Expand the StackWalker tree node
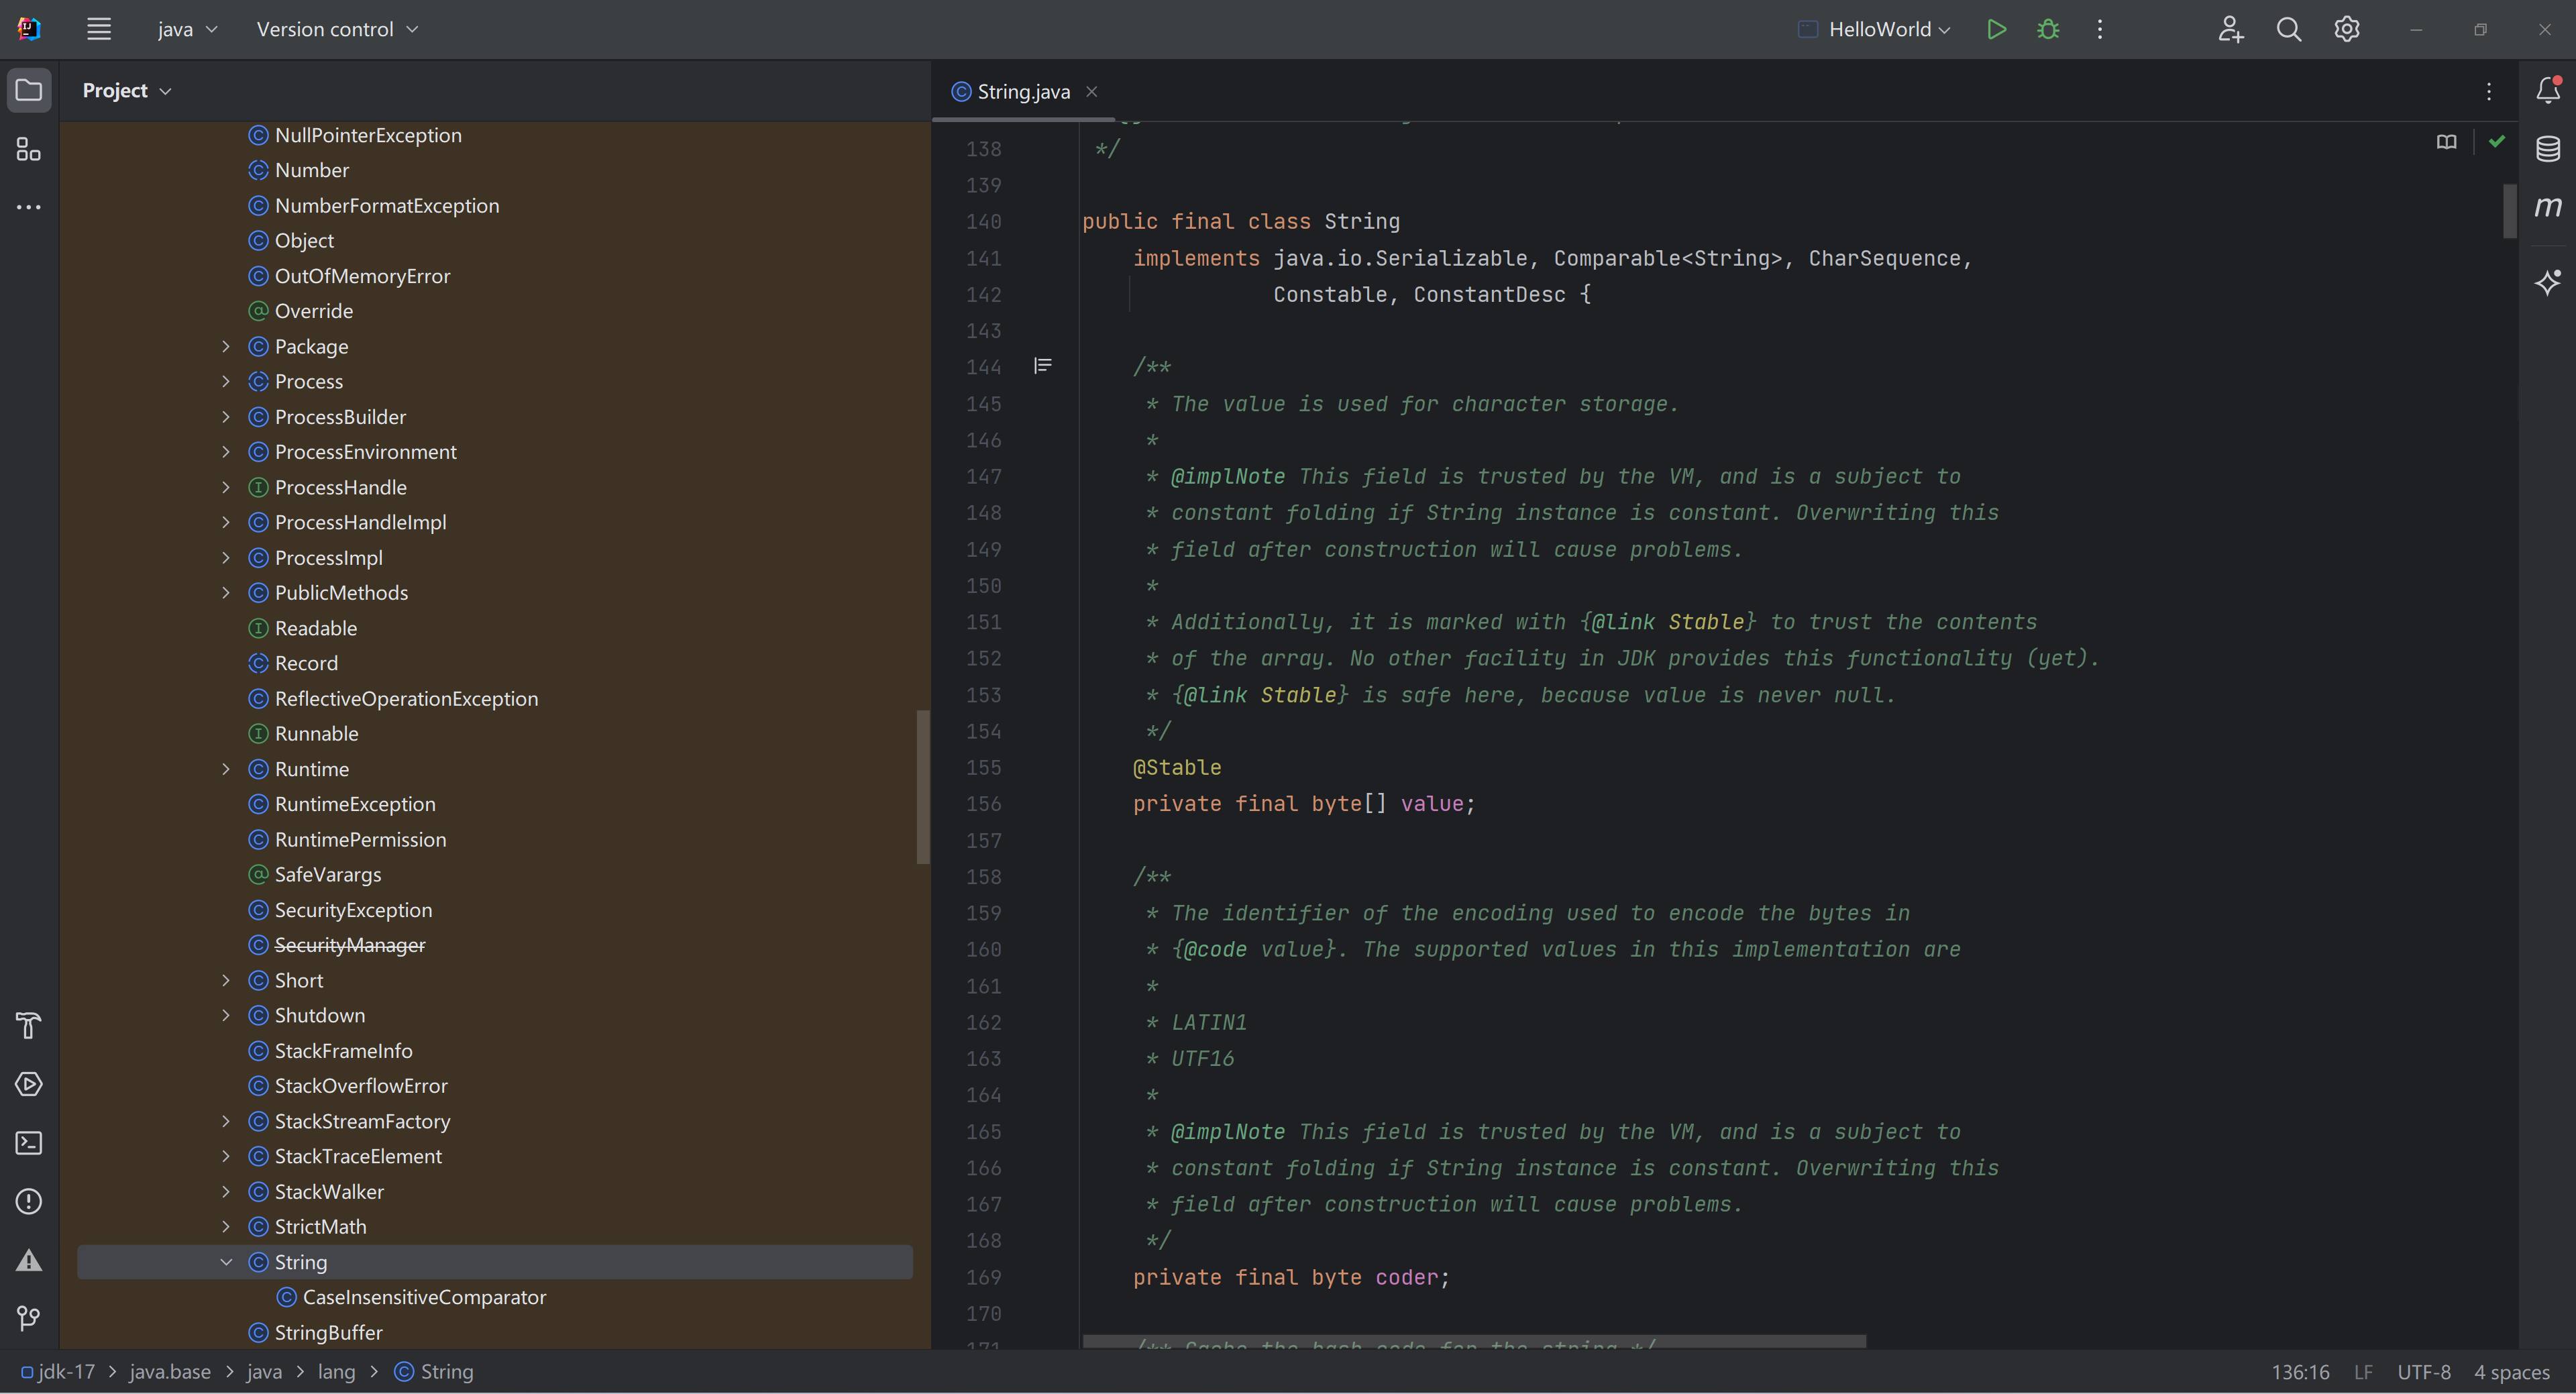The height and width of the screenshot is (1394, 2576). pos(226,1191)
